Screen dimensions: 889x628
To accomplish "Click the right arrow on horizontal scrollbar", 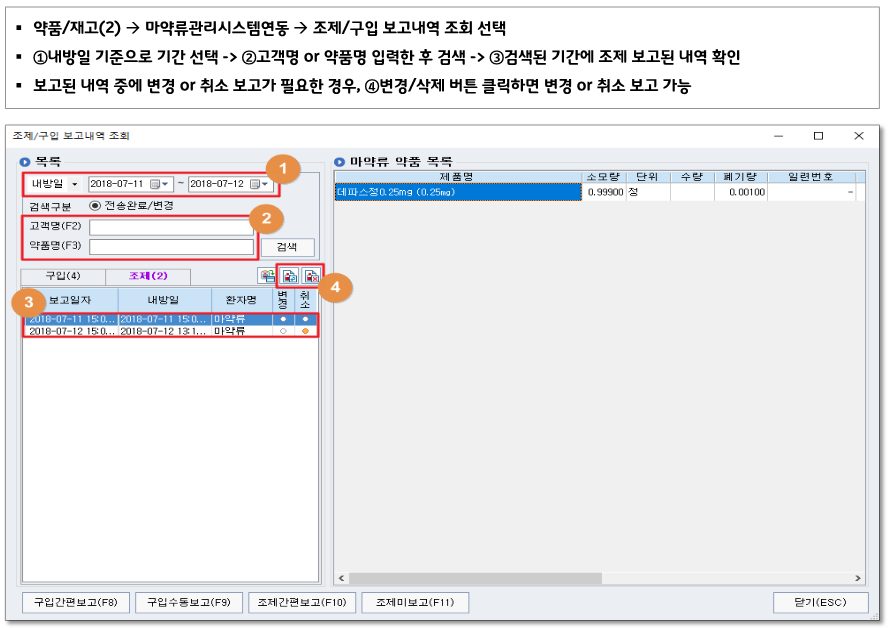I will 859,578.
